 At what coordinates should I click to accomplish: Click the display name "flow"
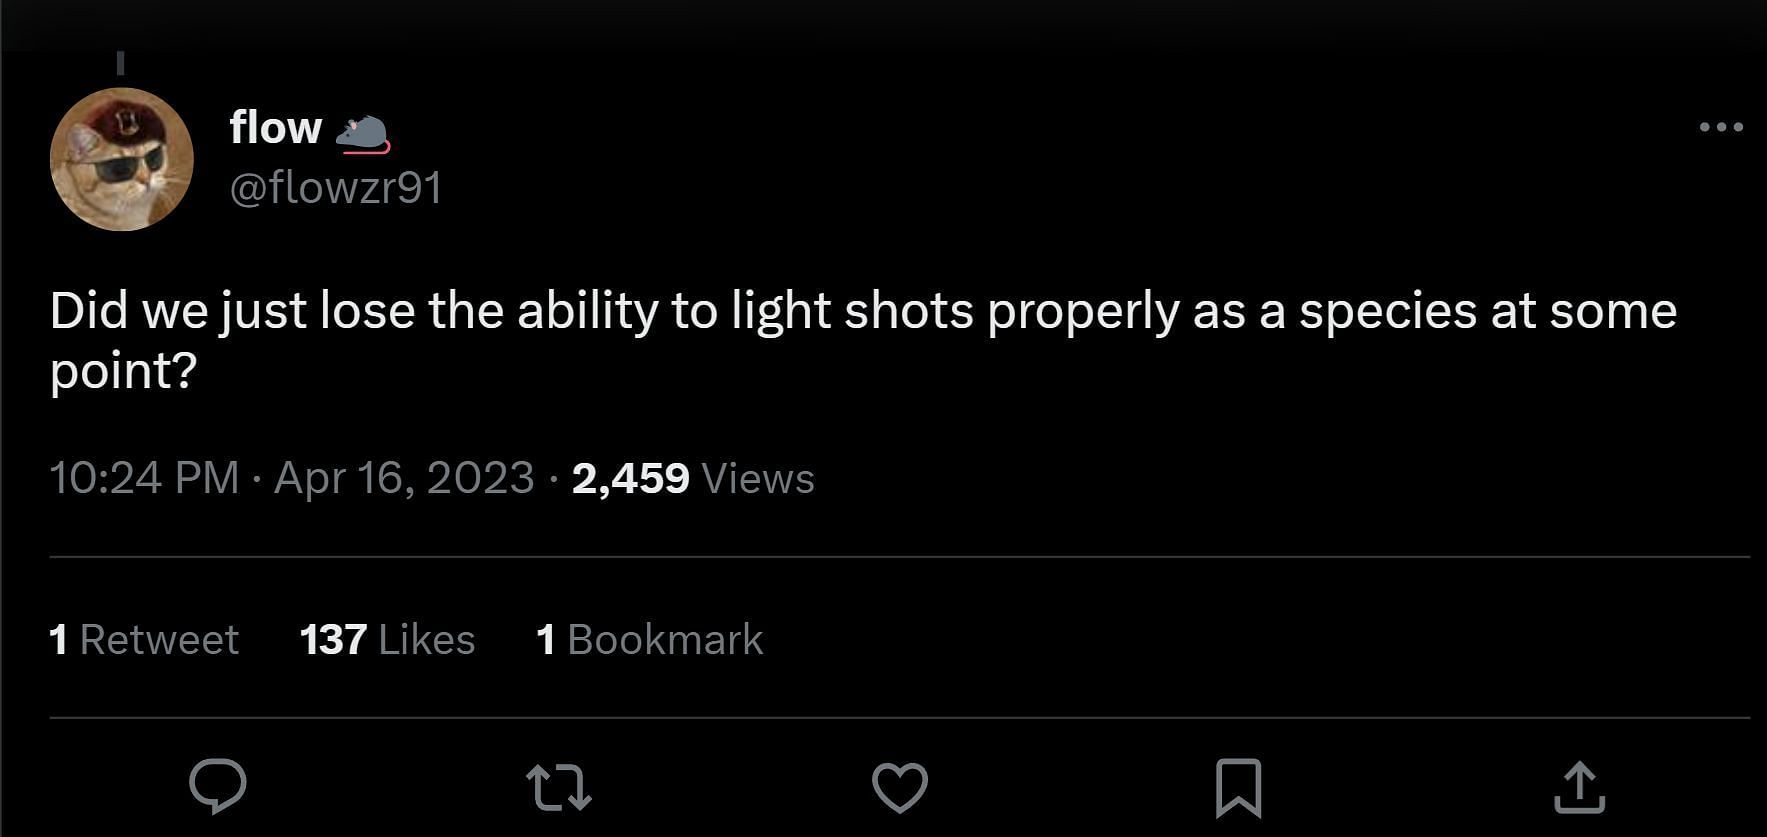point(275,127)
